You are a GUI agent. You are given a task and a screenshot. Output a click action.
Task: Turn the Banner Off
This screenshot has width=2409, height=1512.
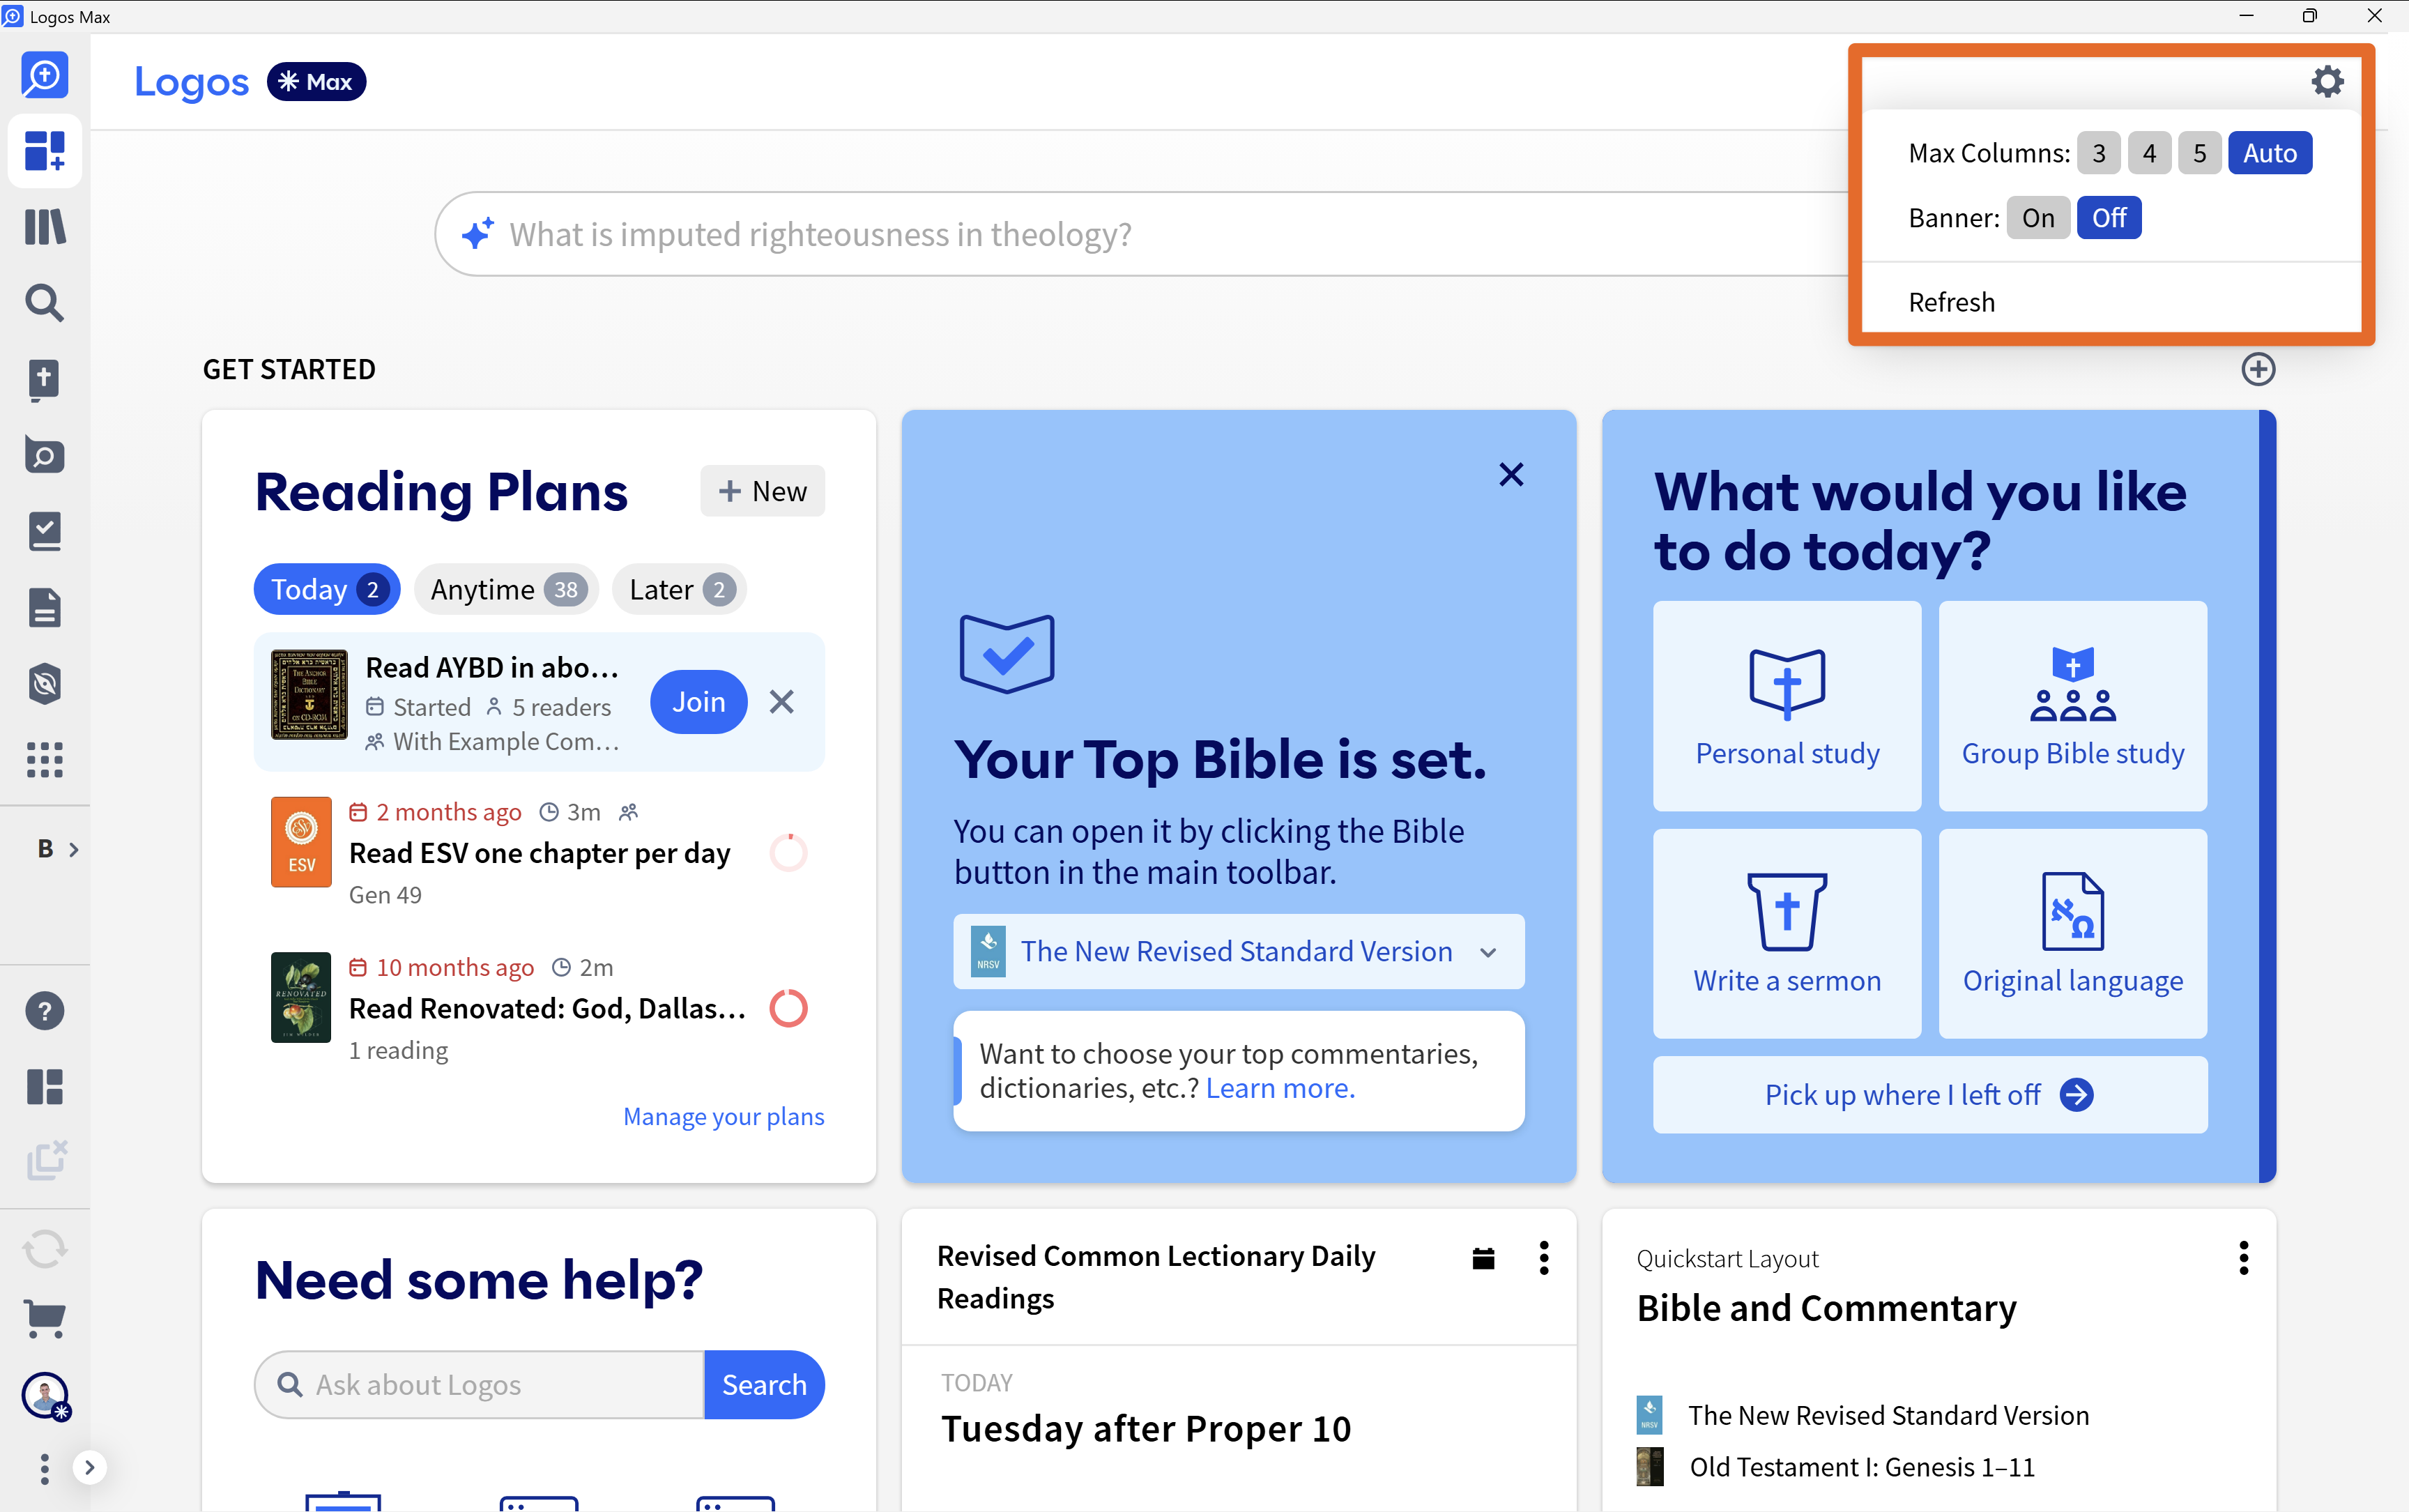click(2109, 218)
